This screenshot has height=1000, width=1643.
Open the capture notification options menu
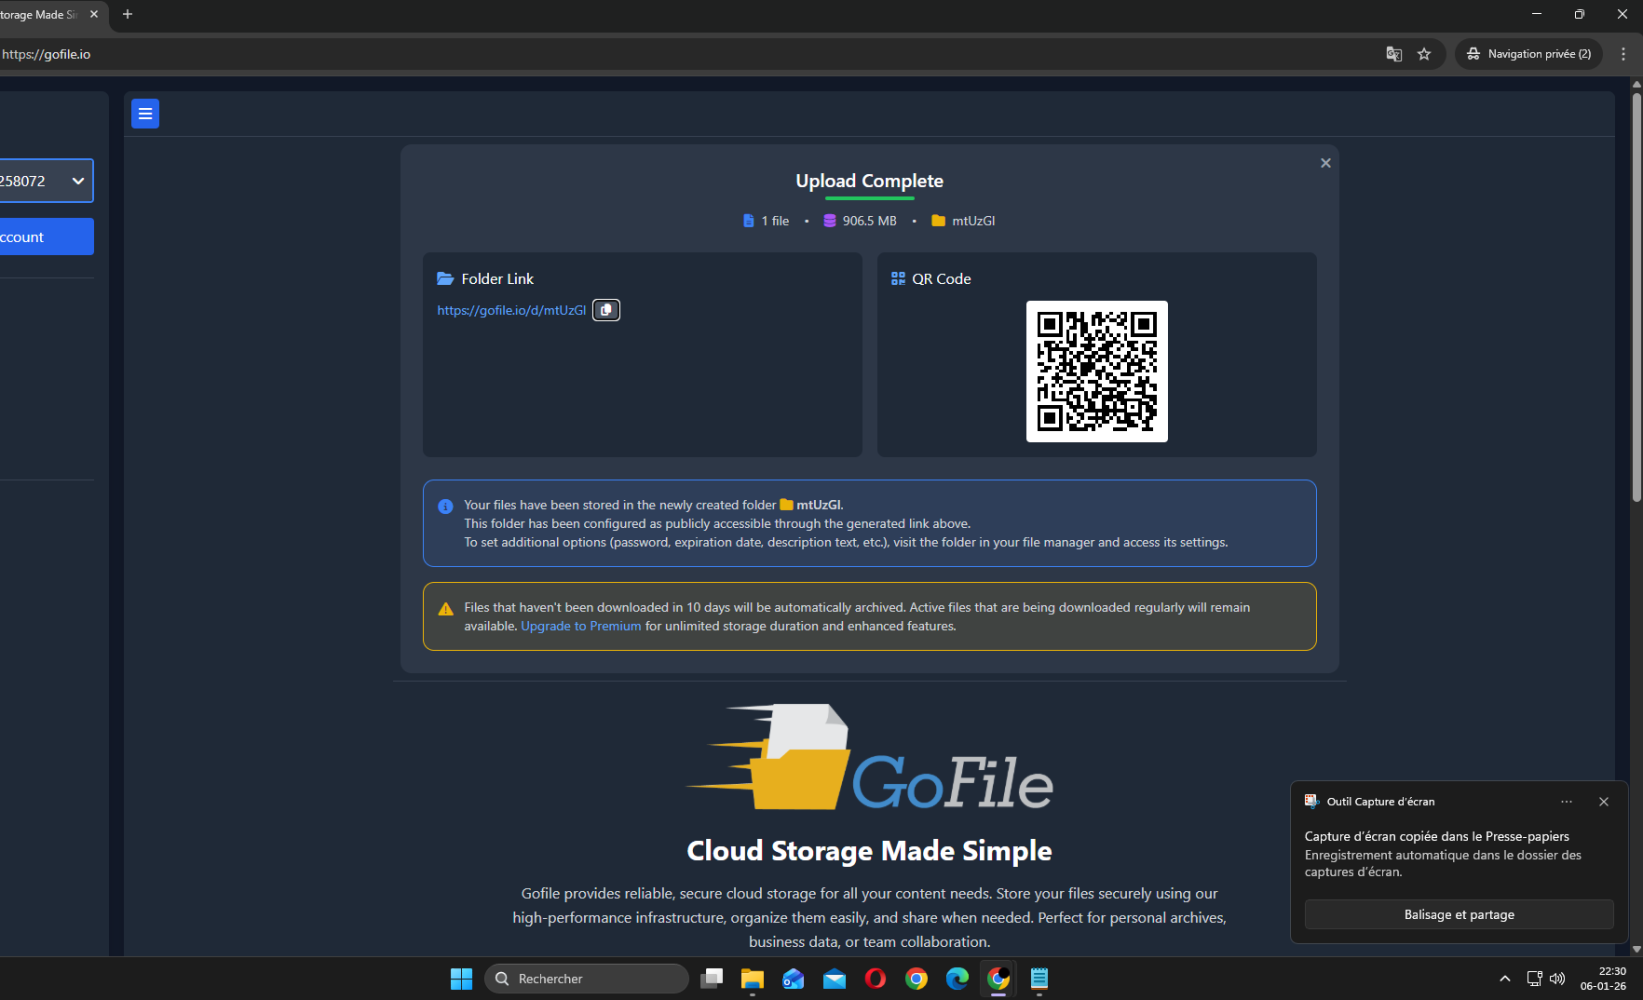(x=1566, y=802)
